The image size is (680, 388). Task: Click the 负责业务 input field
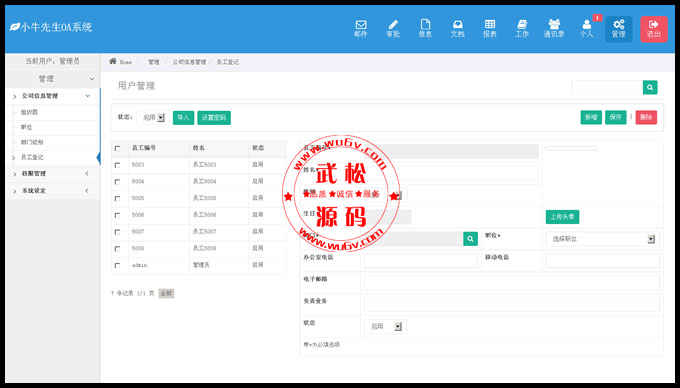pyautogui.click(x=511, y=304)
